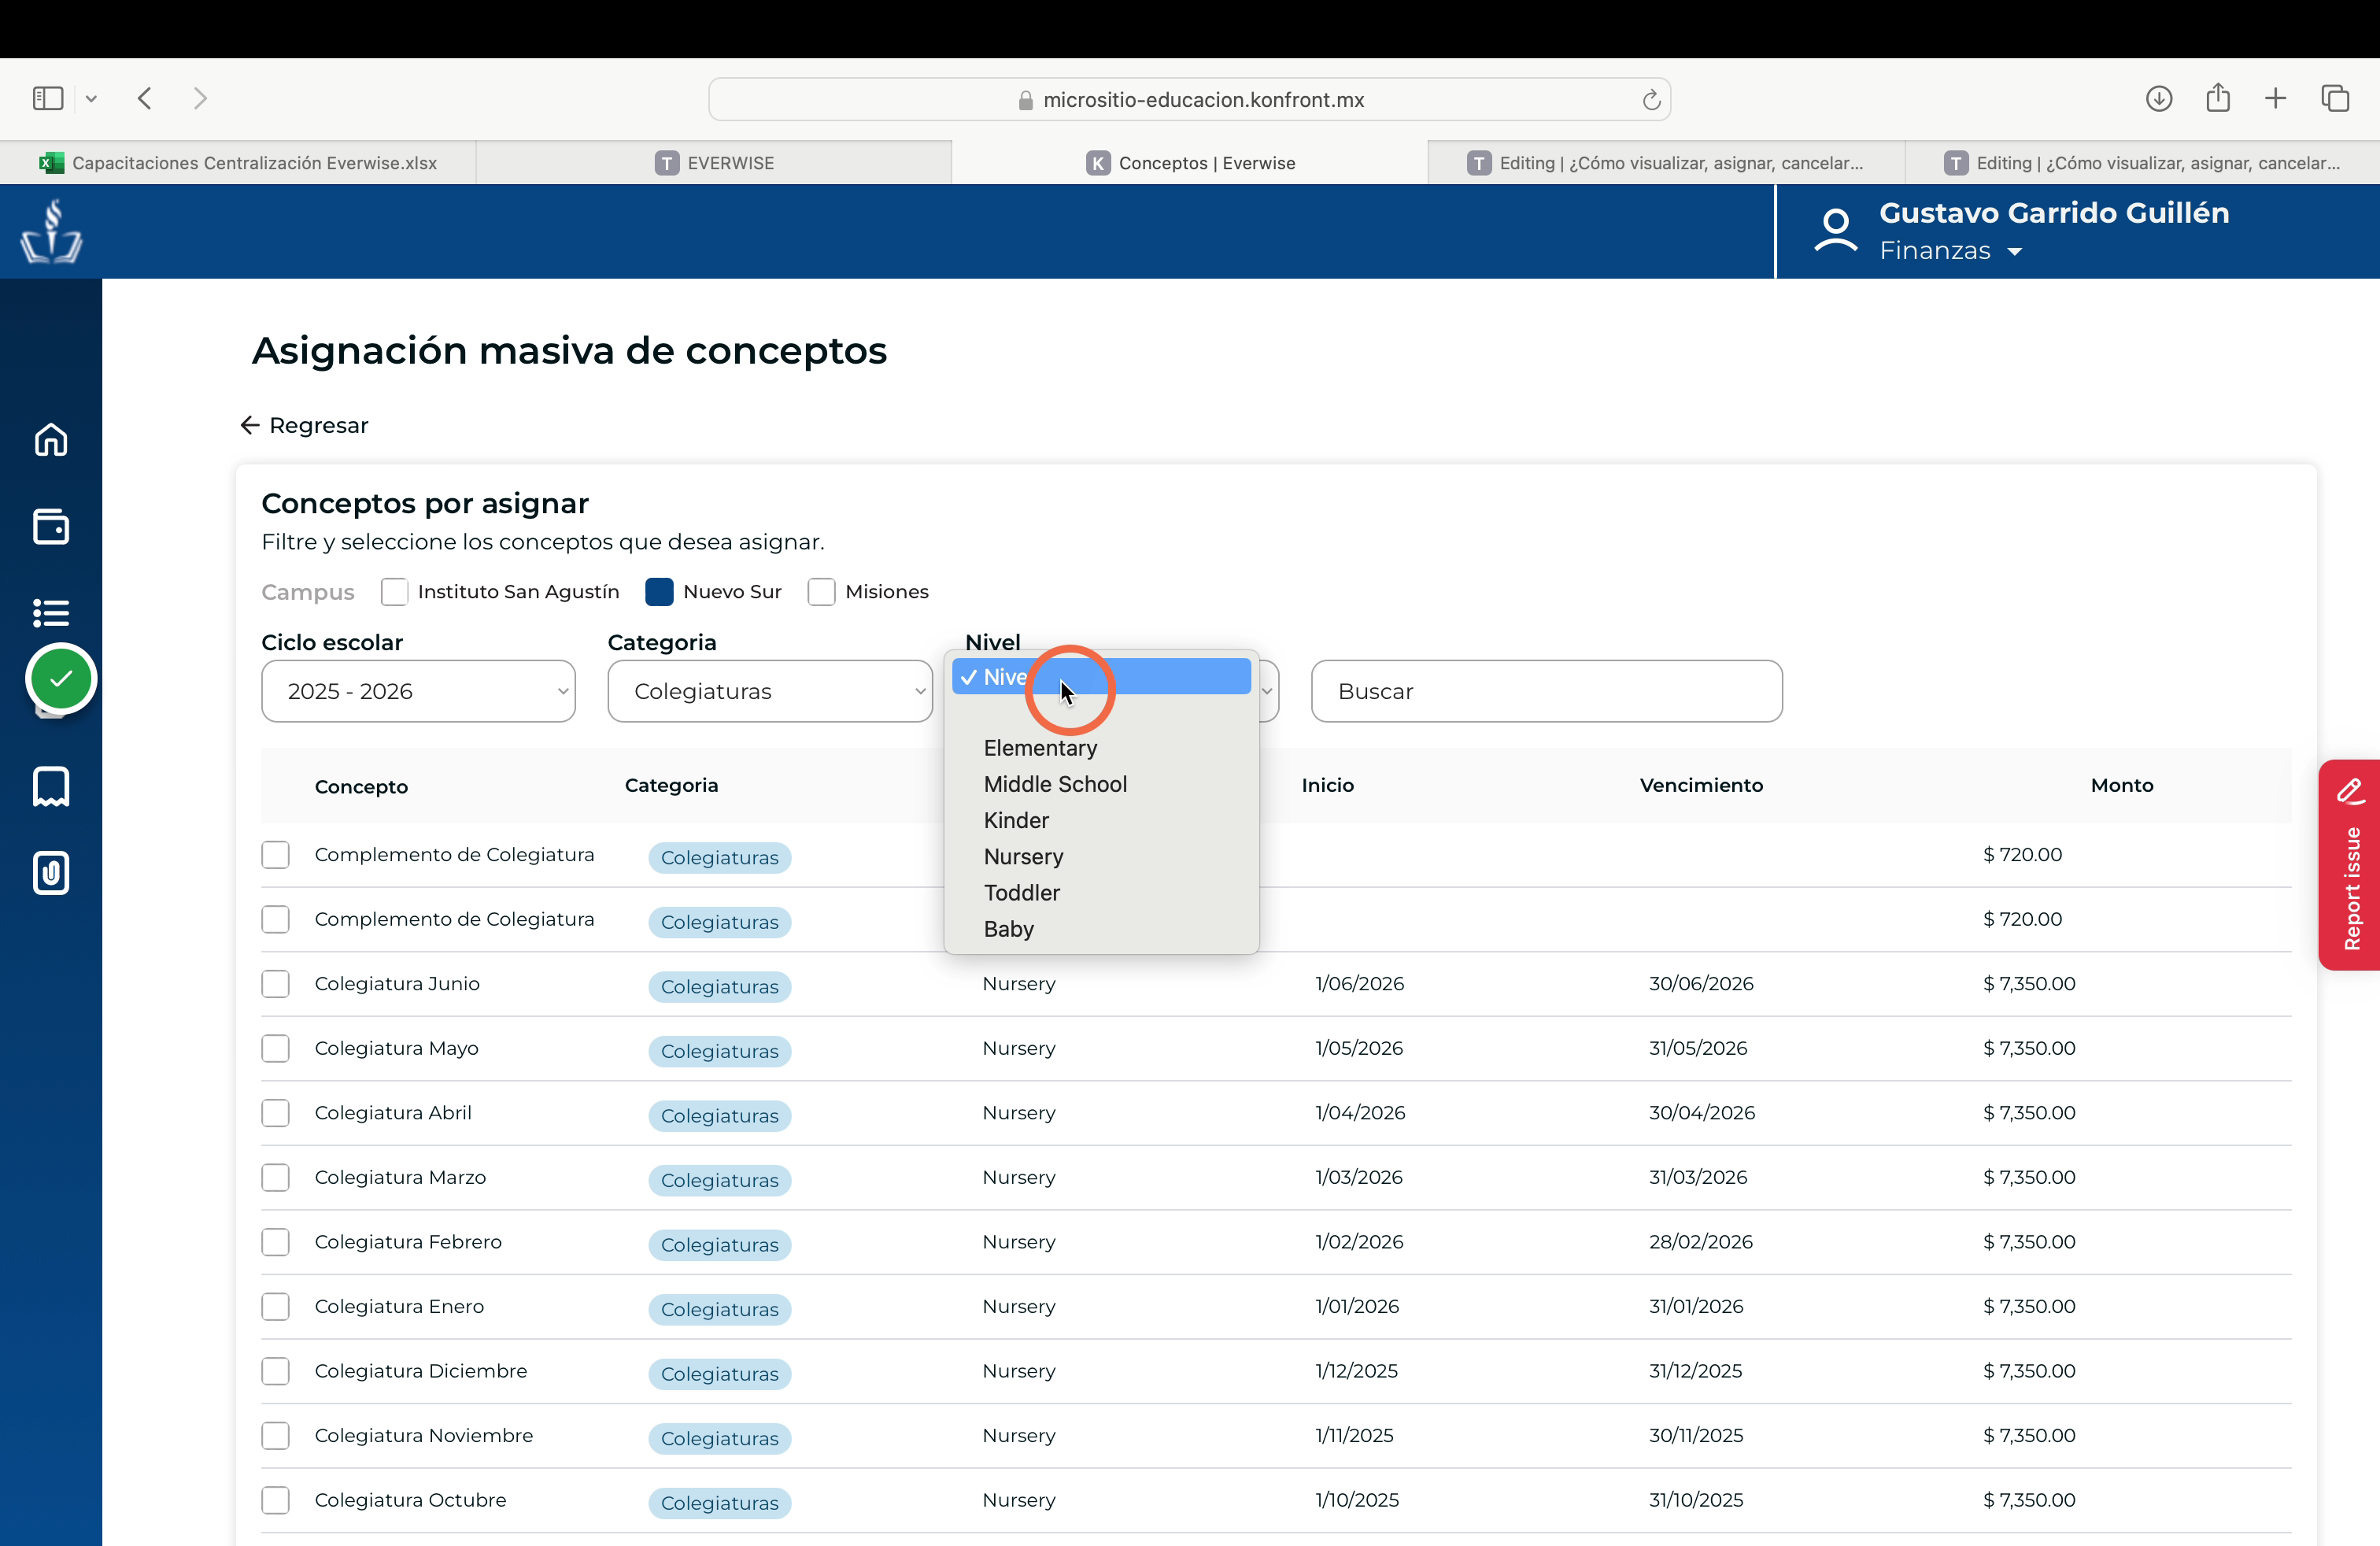Open the paperclip attachment sidebar icon
Image resolution: width=2380 pixels, height=1546 pixels.
point(51,873)
